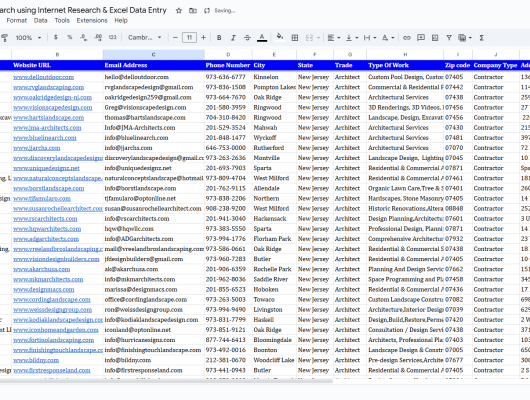
Task: Click the Type Of Work header cell
Action: (405, 65)
